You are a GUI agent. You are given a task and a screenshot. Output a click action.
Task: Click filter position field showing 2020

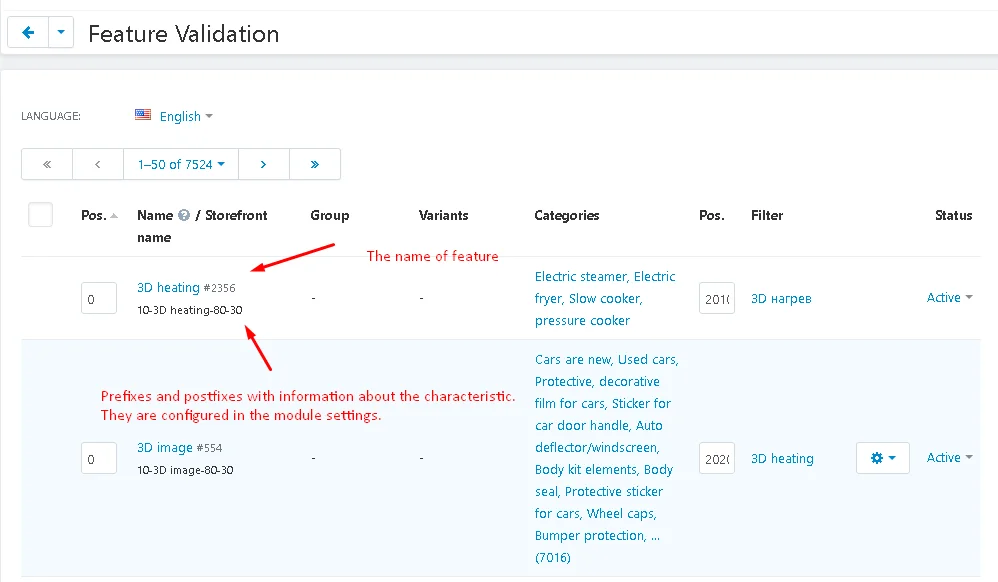pos(716,459)
